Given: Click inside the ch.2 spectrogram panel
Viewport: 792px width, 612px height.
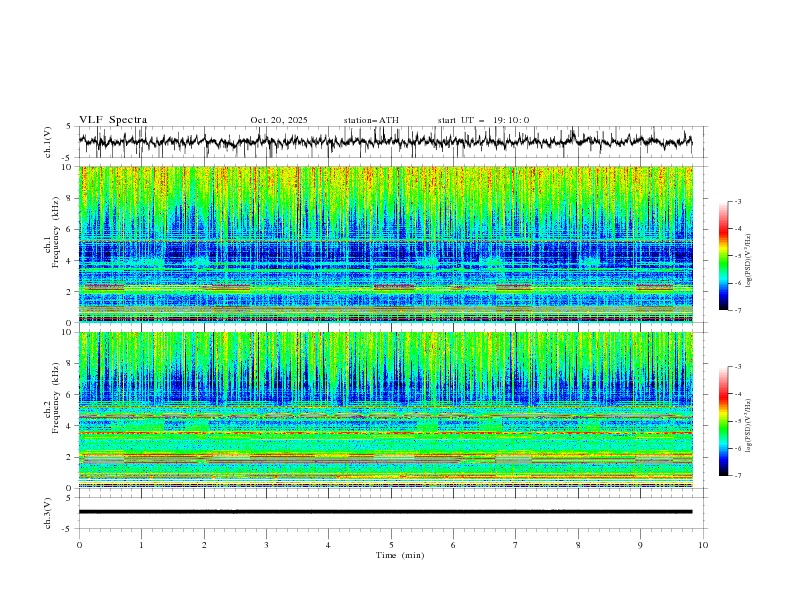Looking at the screenshot, I should point(385,410).
